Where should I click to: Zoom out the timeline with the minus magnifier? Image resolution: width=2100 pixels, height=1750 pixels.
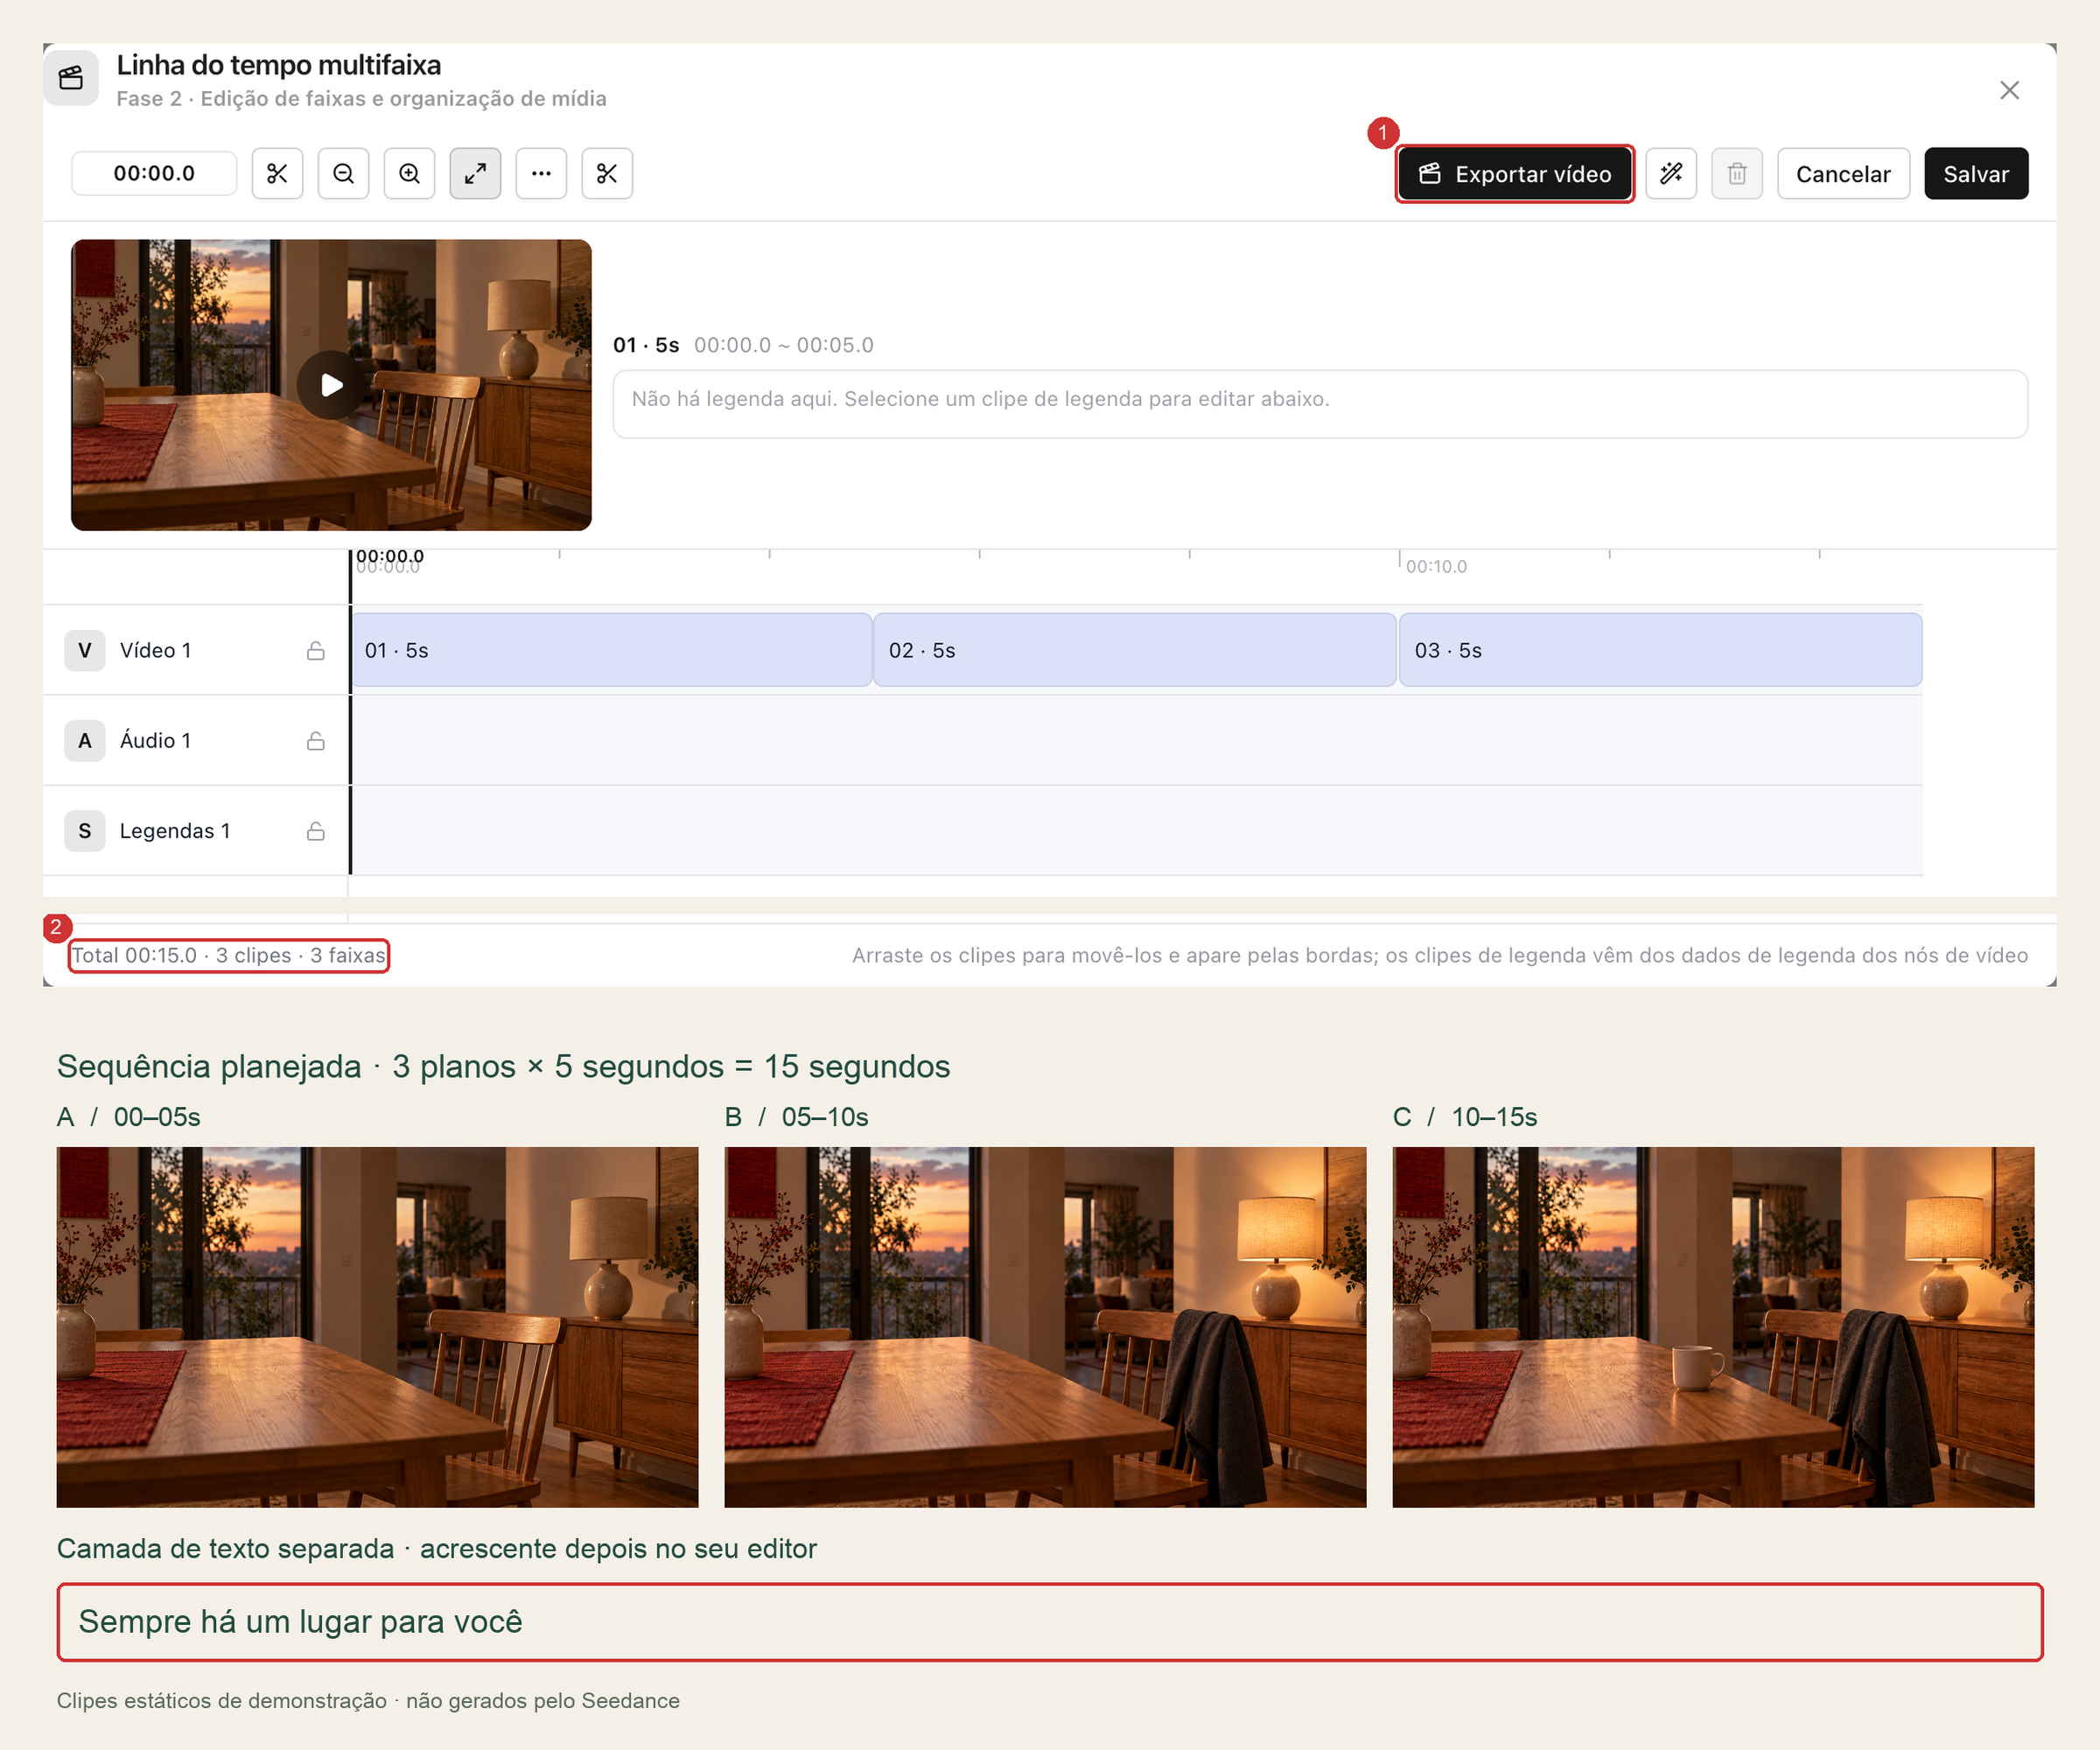click(x=343, y=174)
